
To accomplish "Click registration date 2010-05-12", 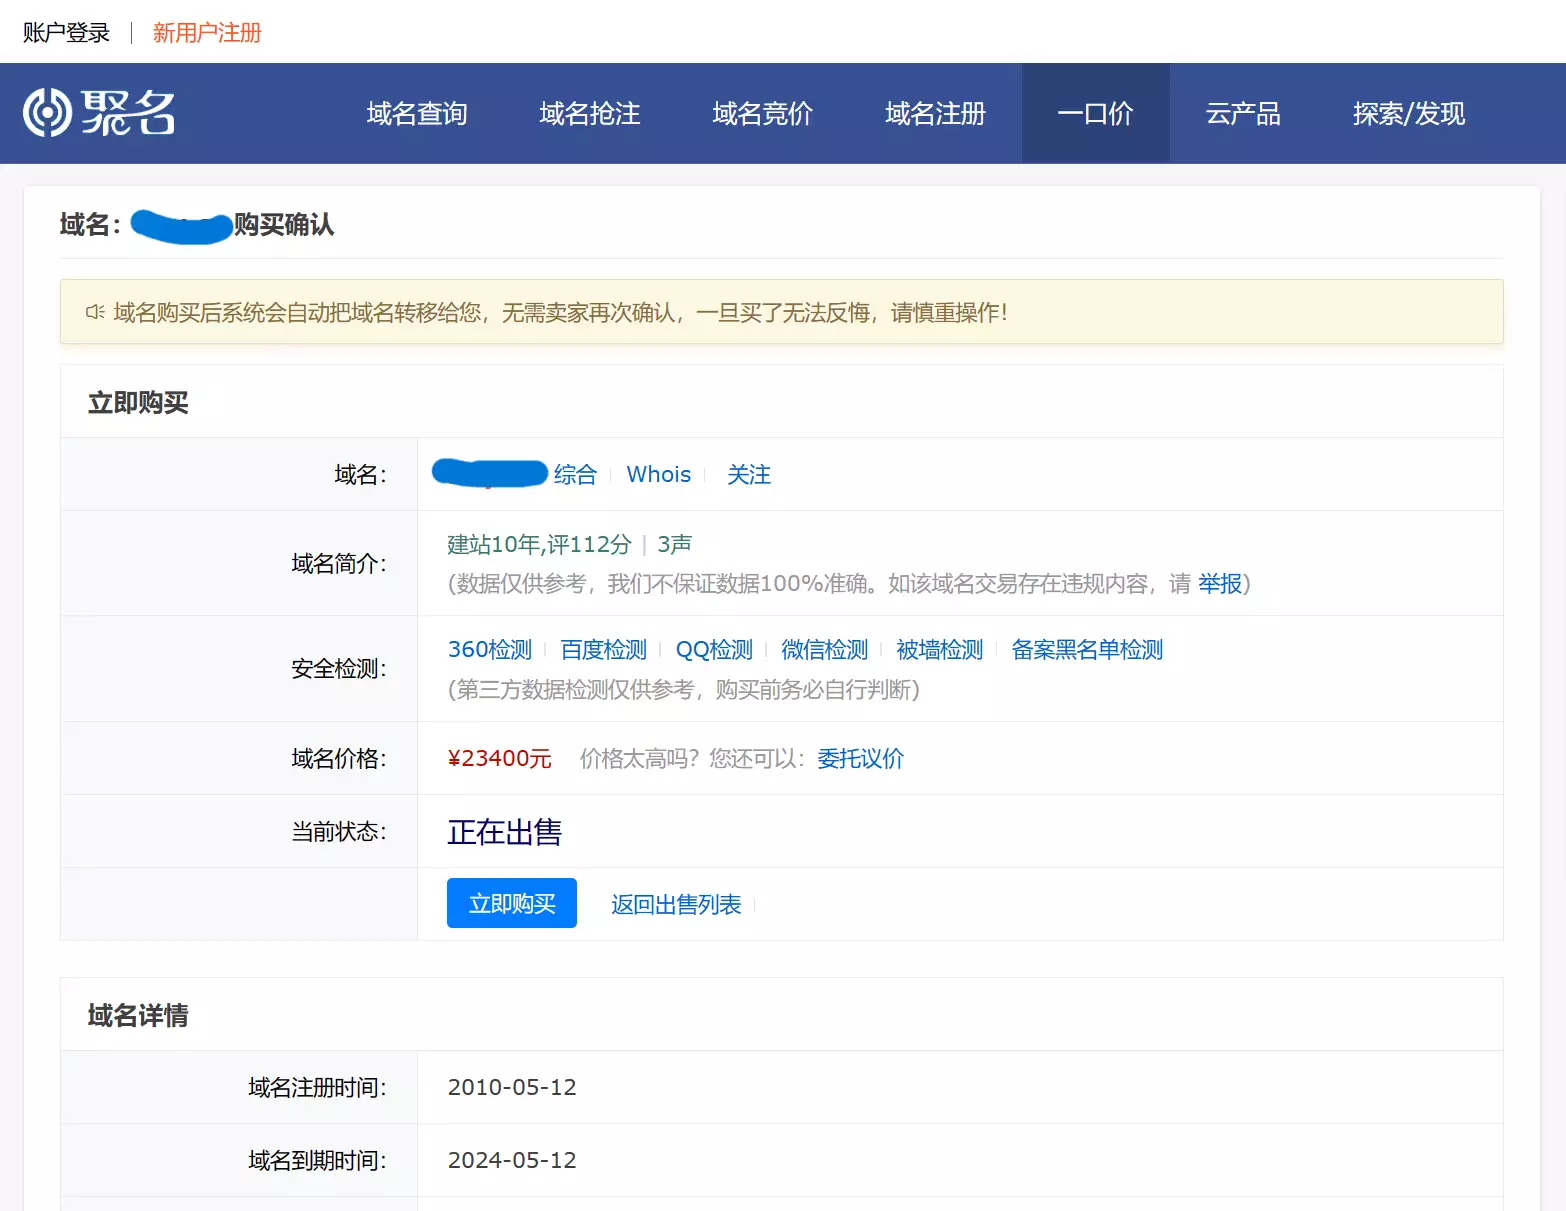I will click(512, 1087).
